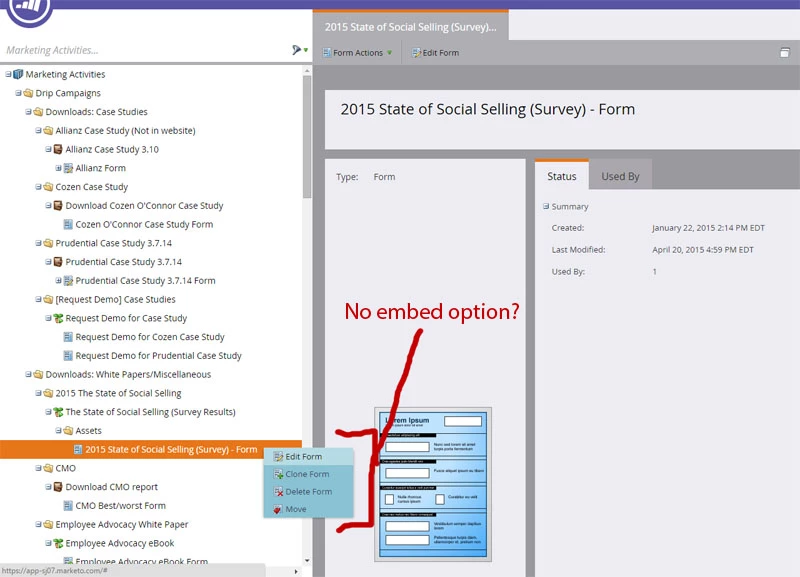
Task: Select the Status tab
Action: coord(562,175)
